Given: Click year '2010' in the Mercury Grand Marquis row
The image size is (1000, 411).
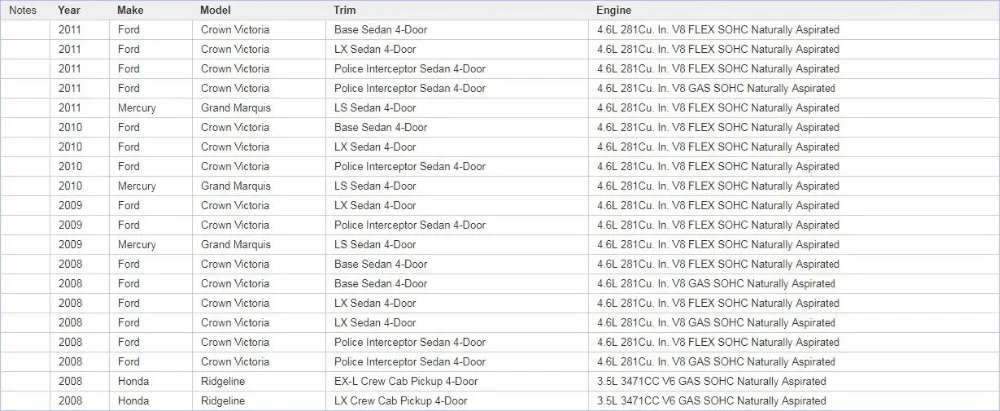Looking at the screenshot, I should [70, 186].
